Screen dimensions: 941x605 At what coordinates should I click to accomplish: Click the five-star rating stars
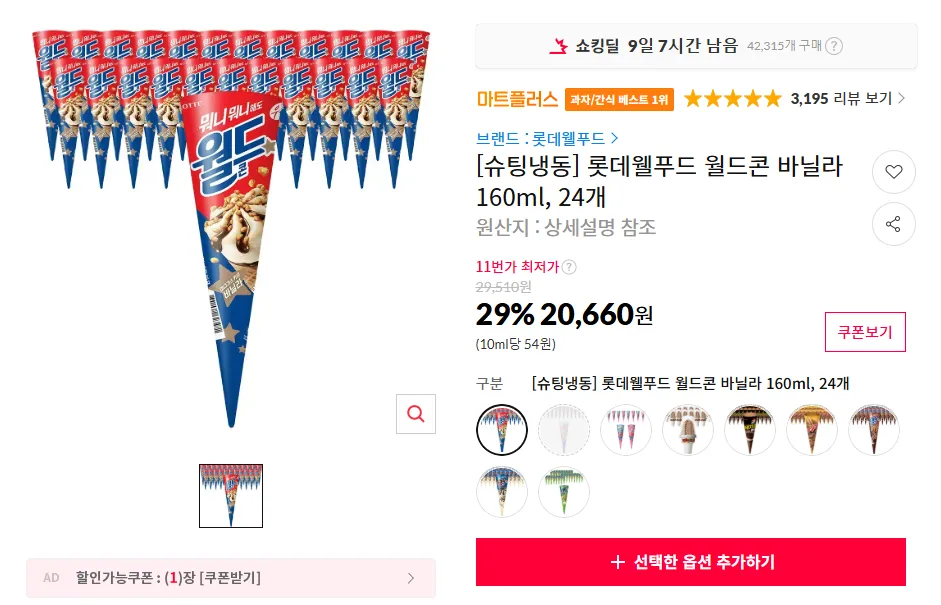(x=733, y=98)
